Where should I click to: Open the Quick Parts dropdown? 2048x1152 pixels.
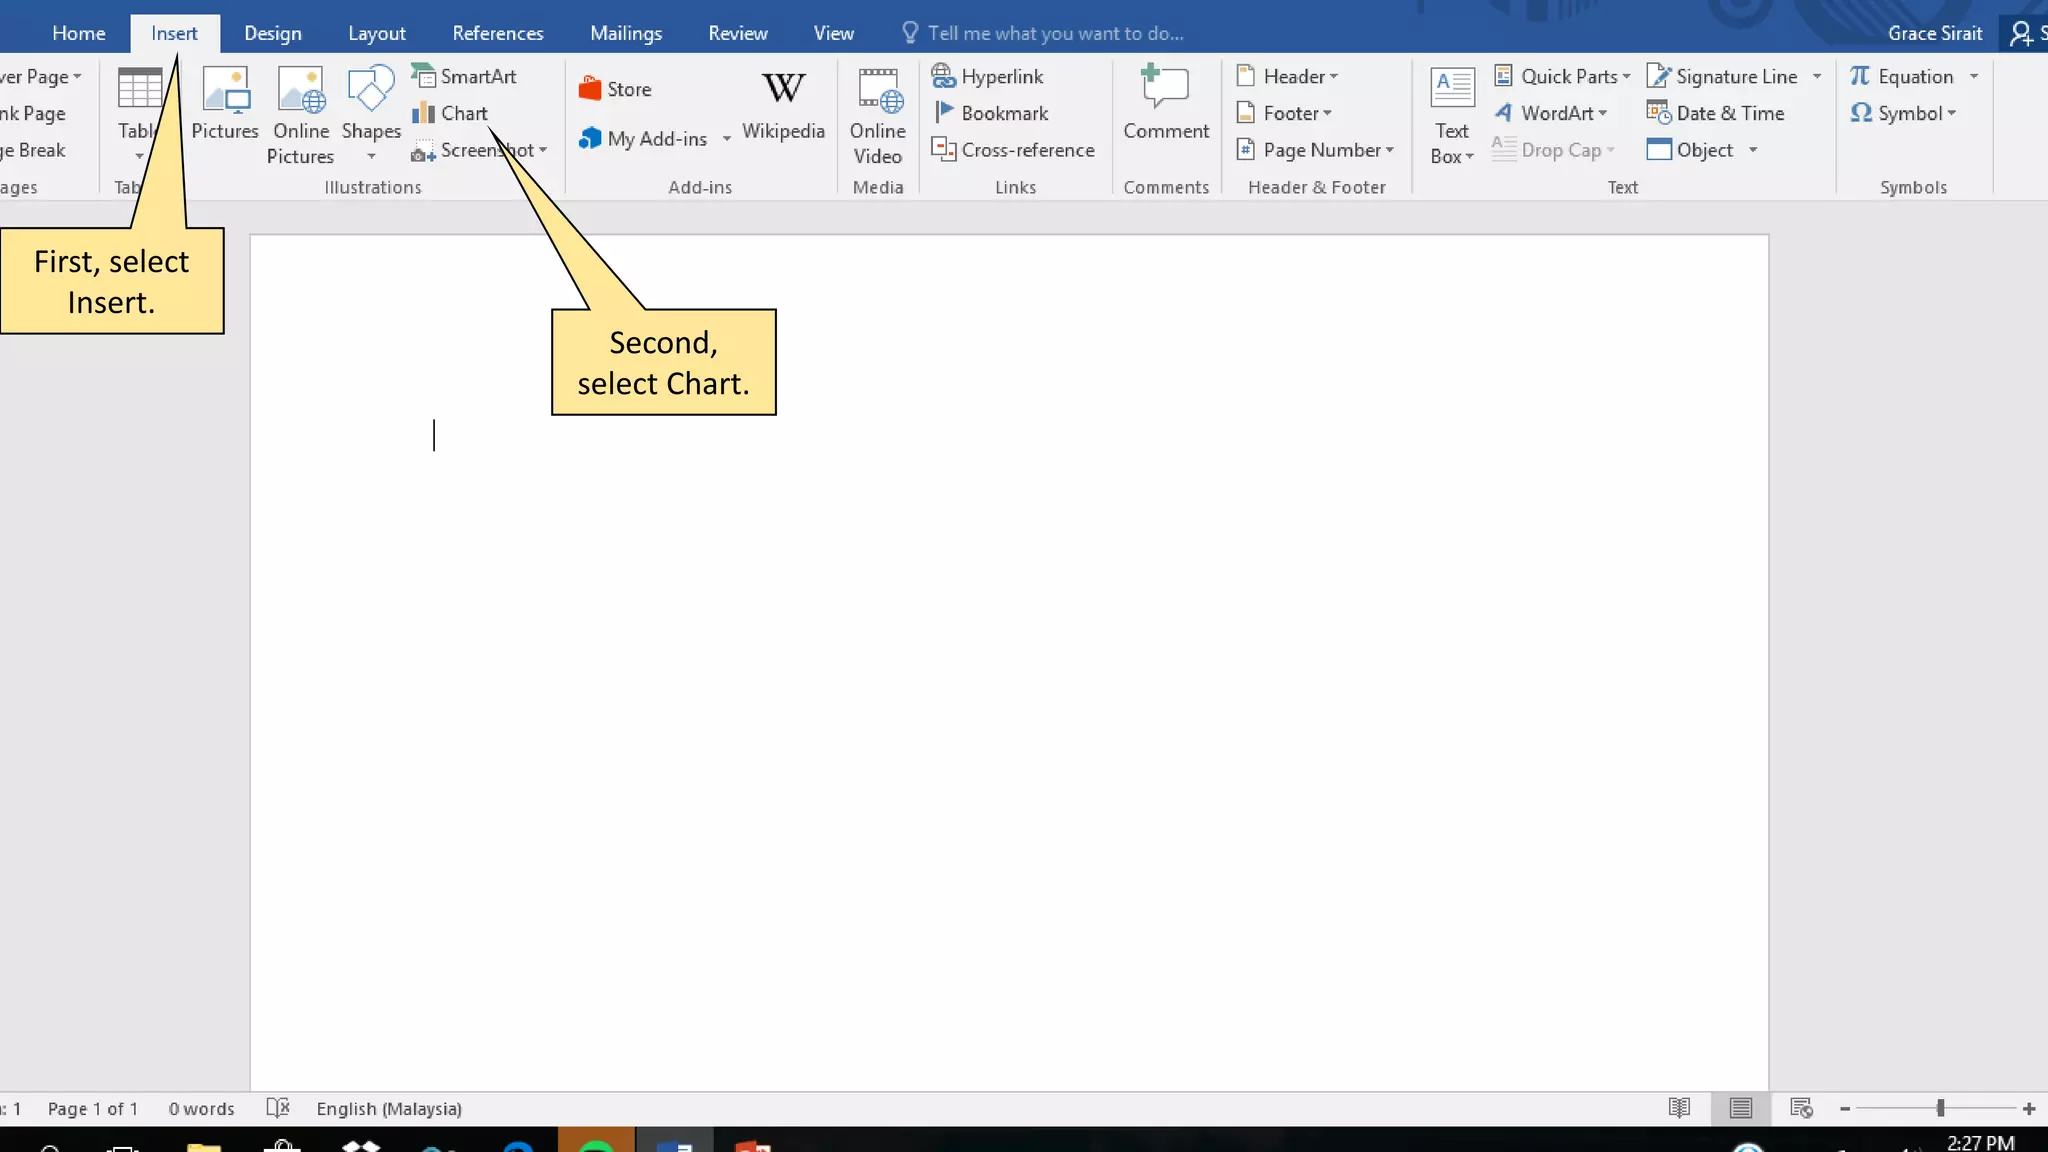click(1562, 76)
